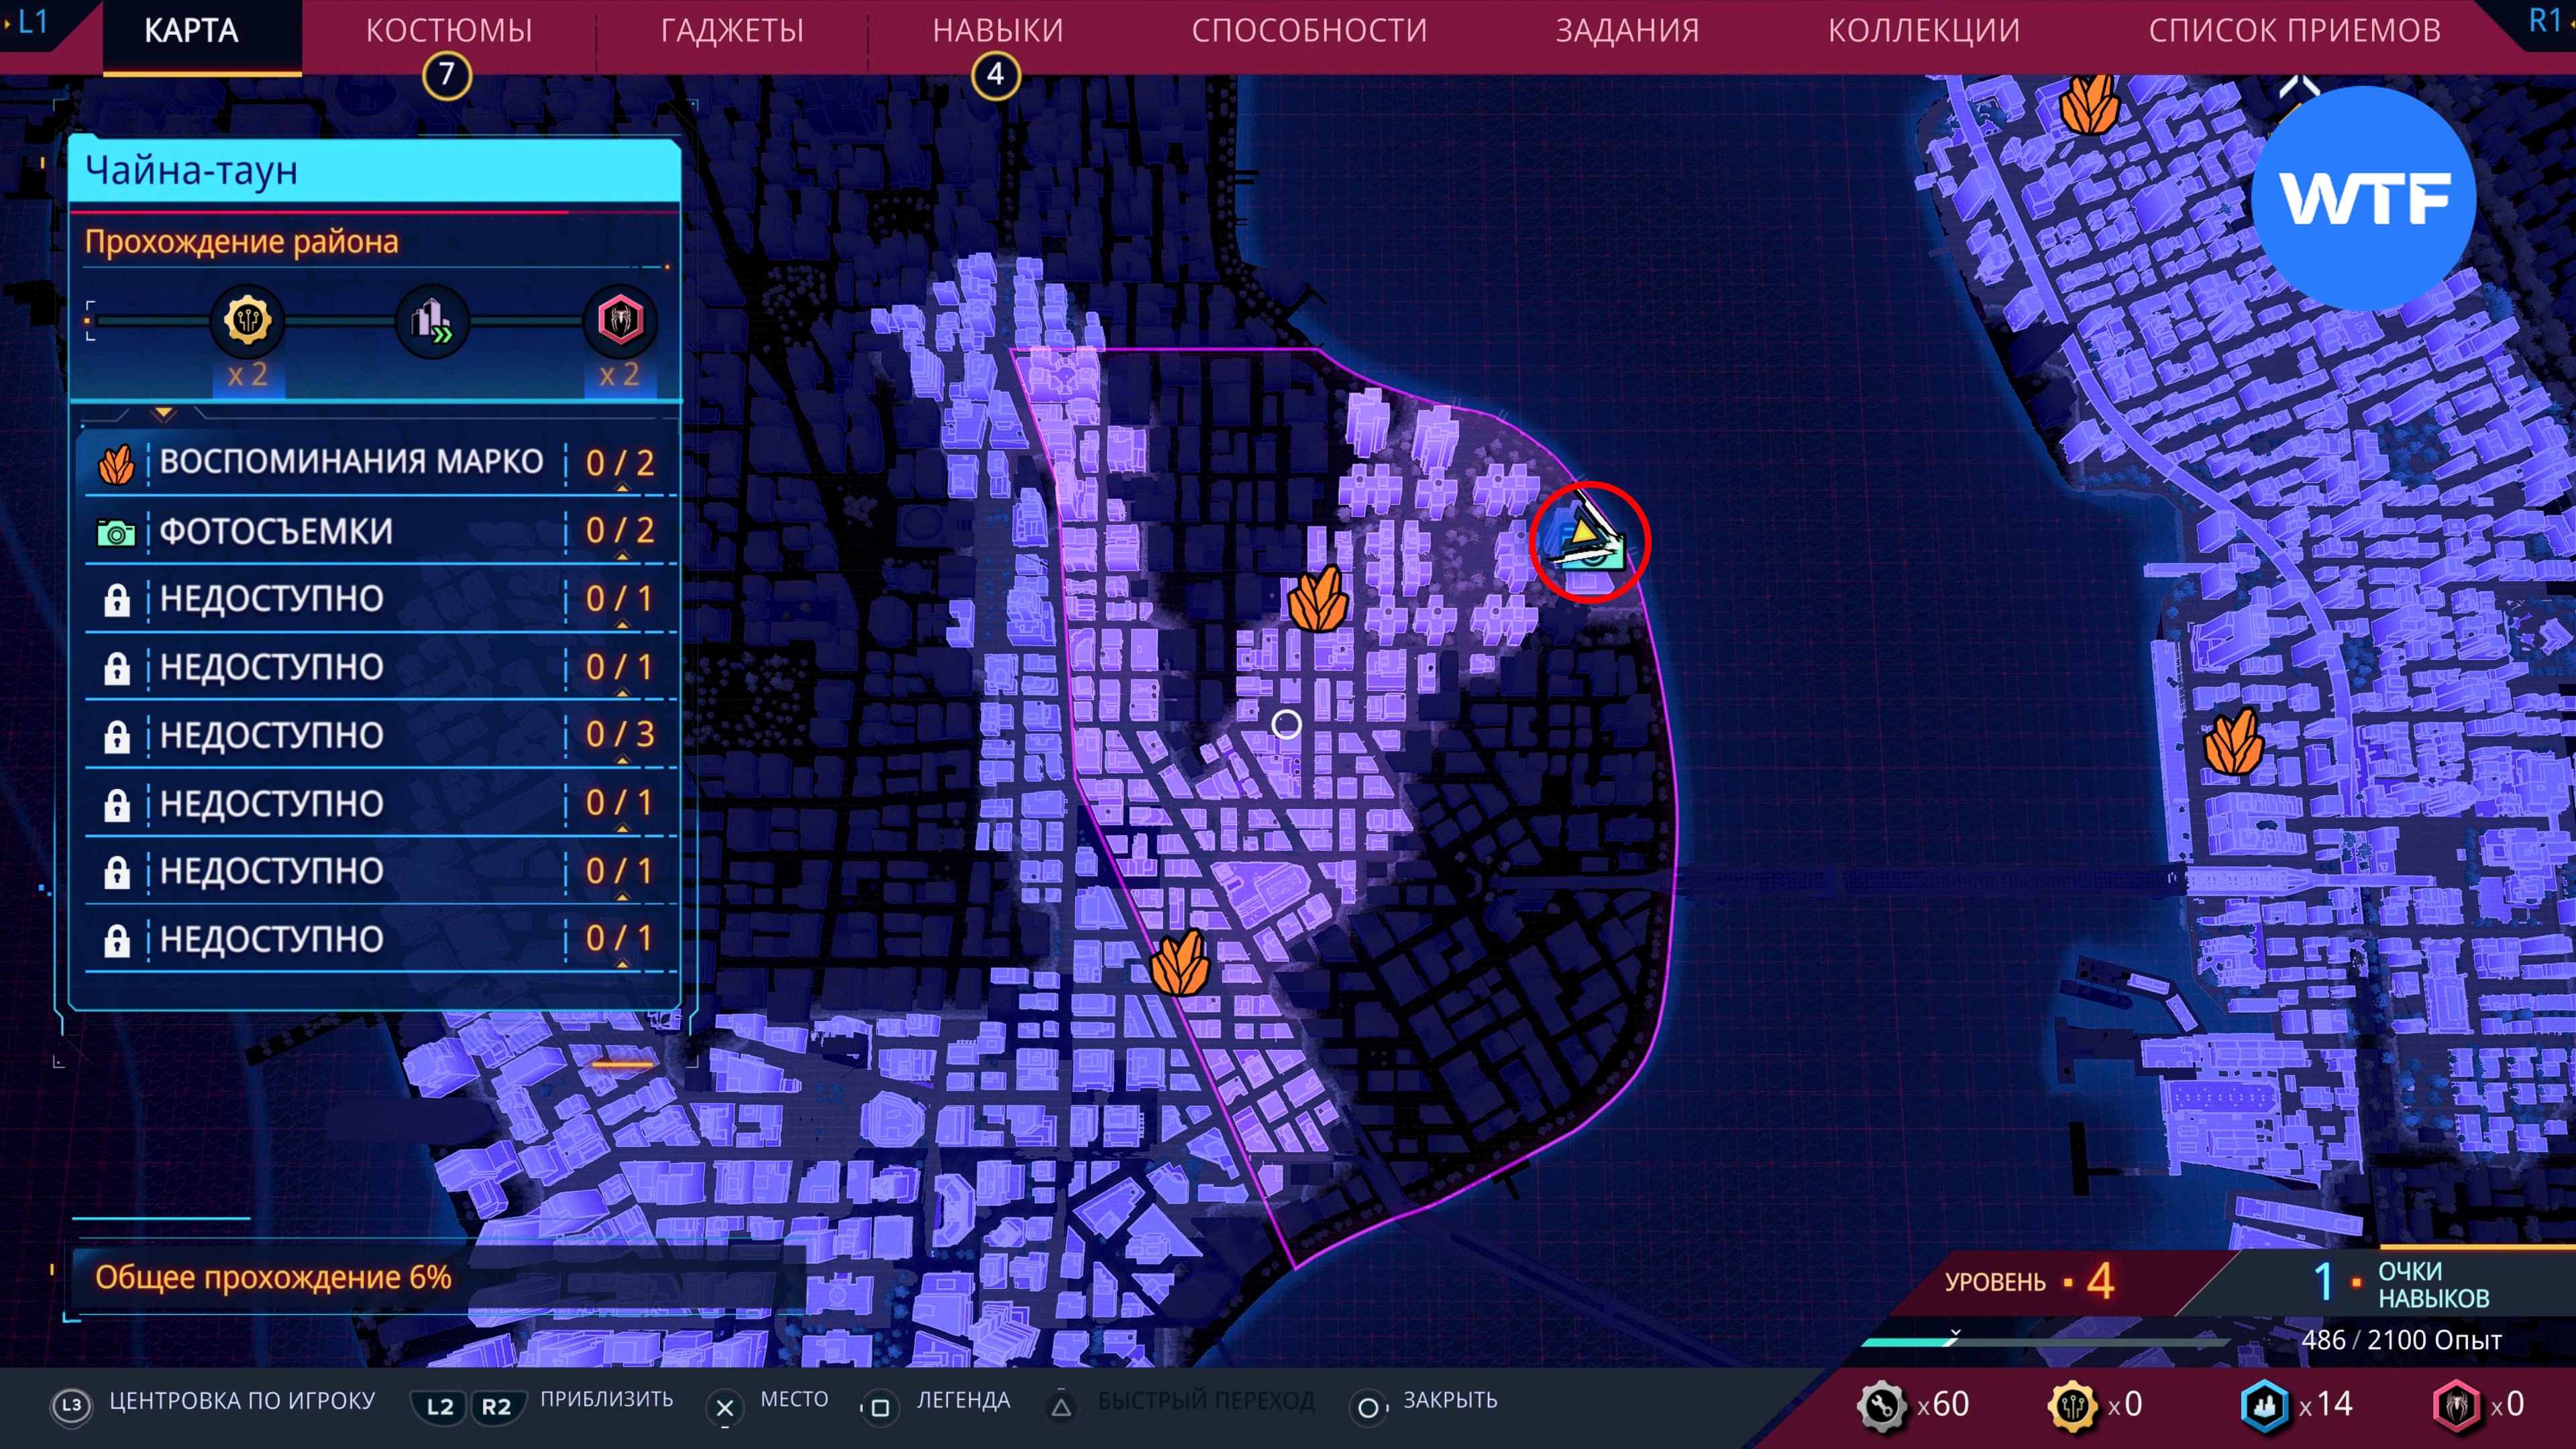Click the hex spider token in district progress
Image resolution: width=2576 pixels, height=1449 pixels.
tap(620, 321)
